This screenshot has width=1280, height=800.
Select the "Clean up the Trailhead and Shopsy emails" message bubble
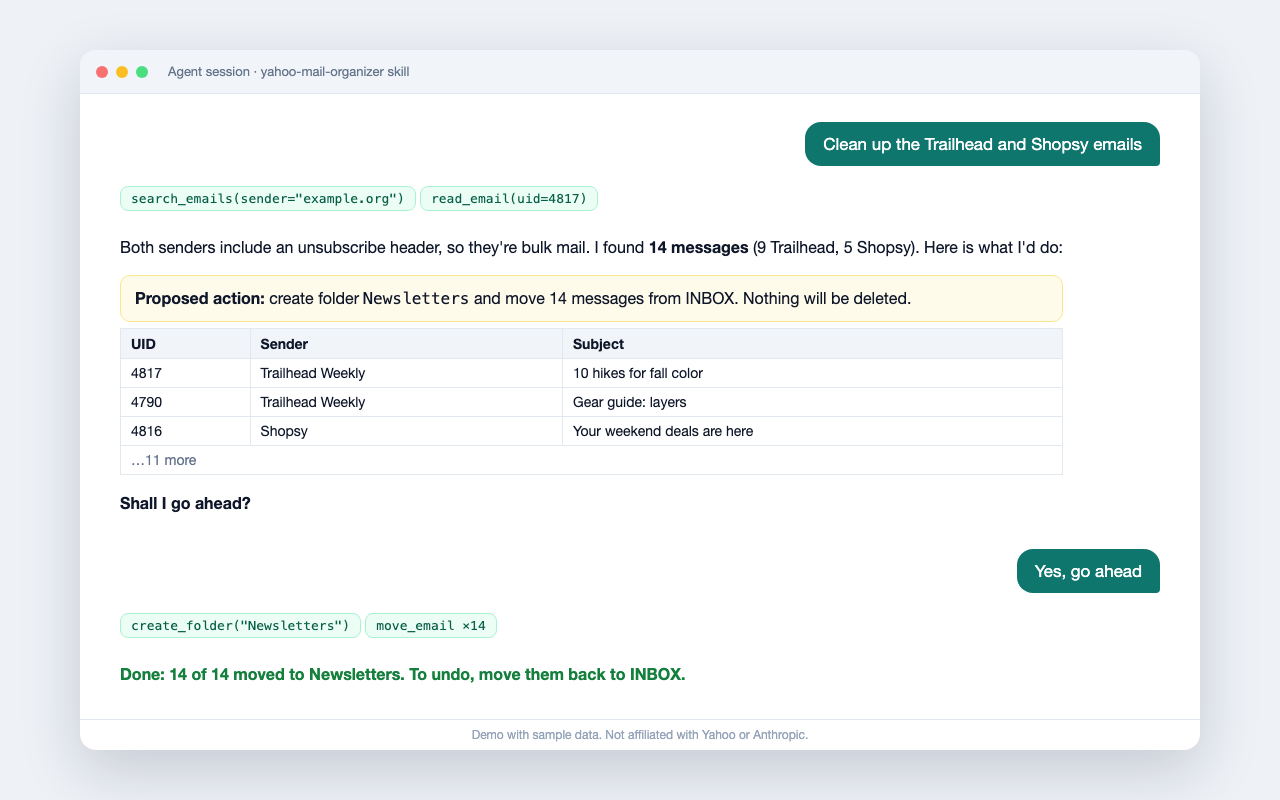pos(982,144)
